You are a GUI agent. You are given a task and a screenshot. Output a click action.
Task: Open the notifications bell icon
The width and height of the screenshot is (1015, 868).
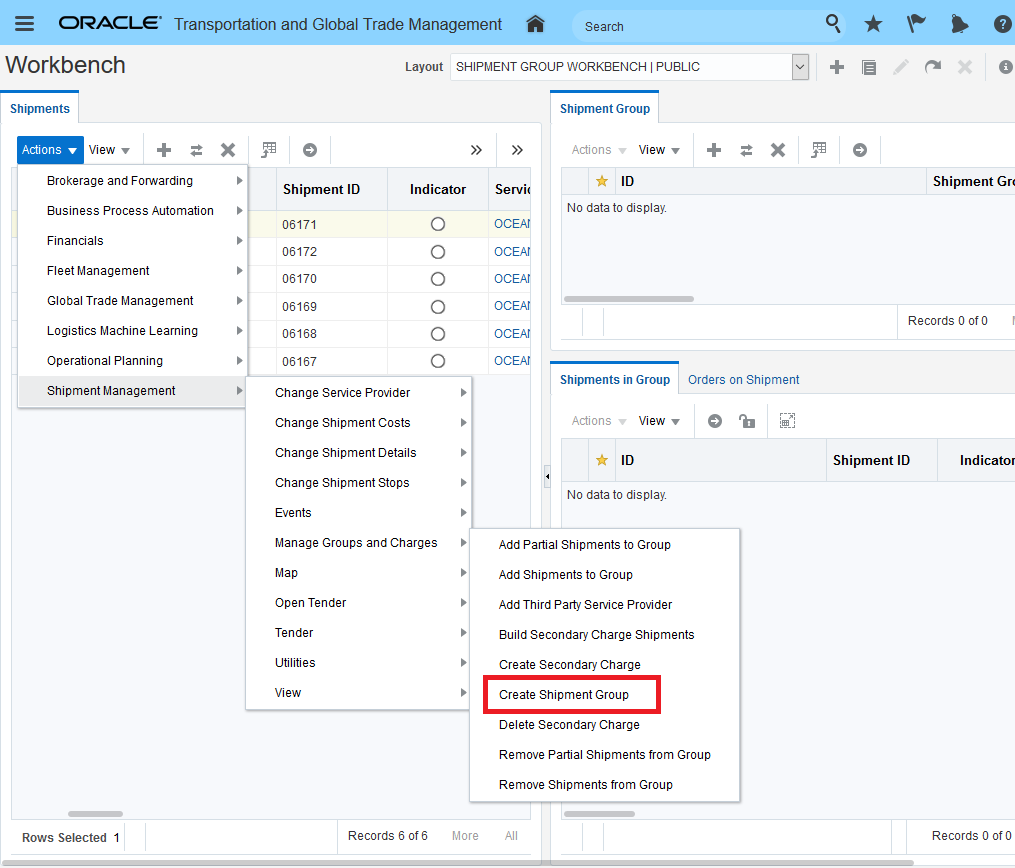[x=959, y=25]
